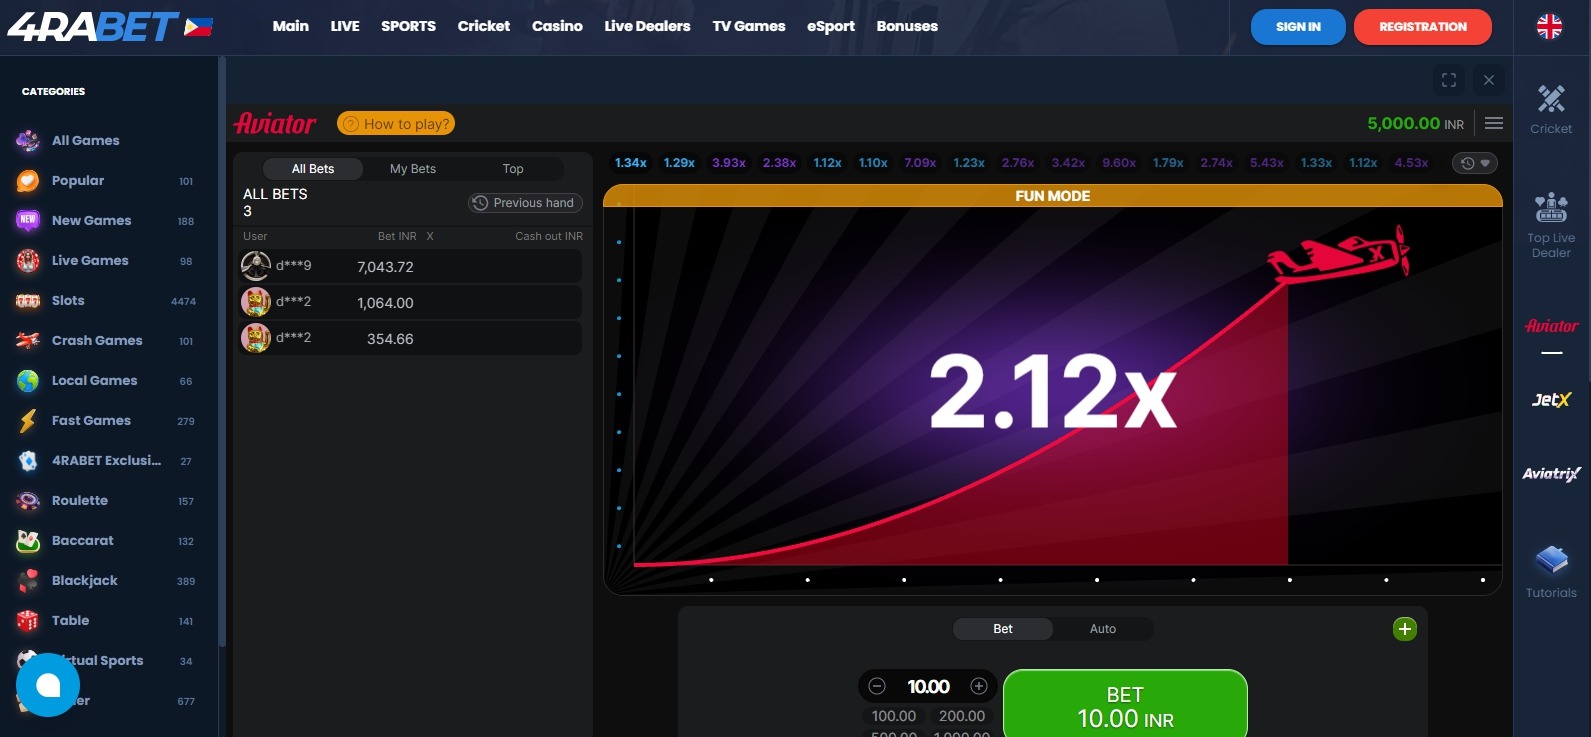Click the 1,064.00 bet row

coord(411,303)
